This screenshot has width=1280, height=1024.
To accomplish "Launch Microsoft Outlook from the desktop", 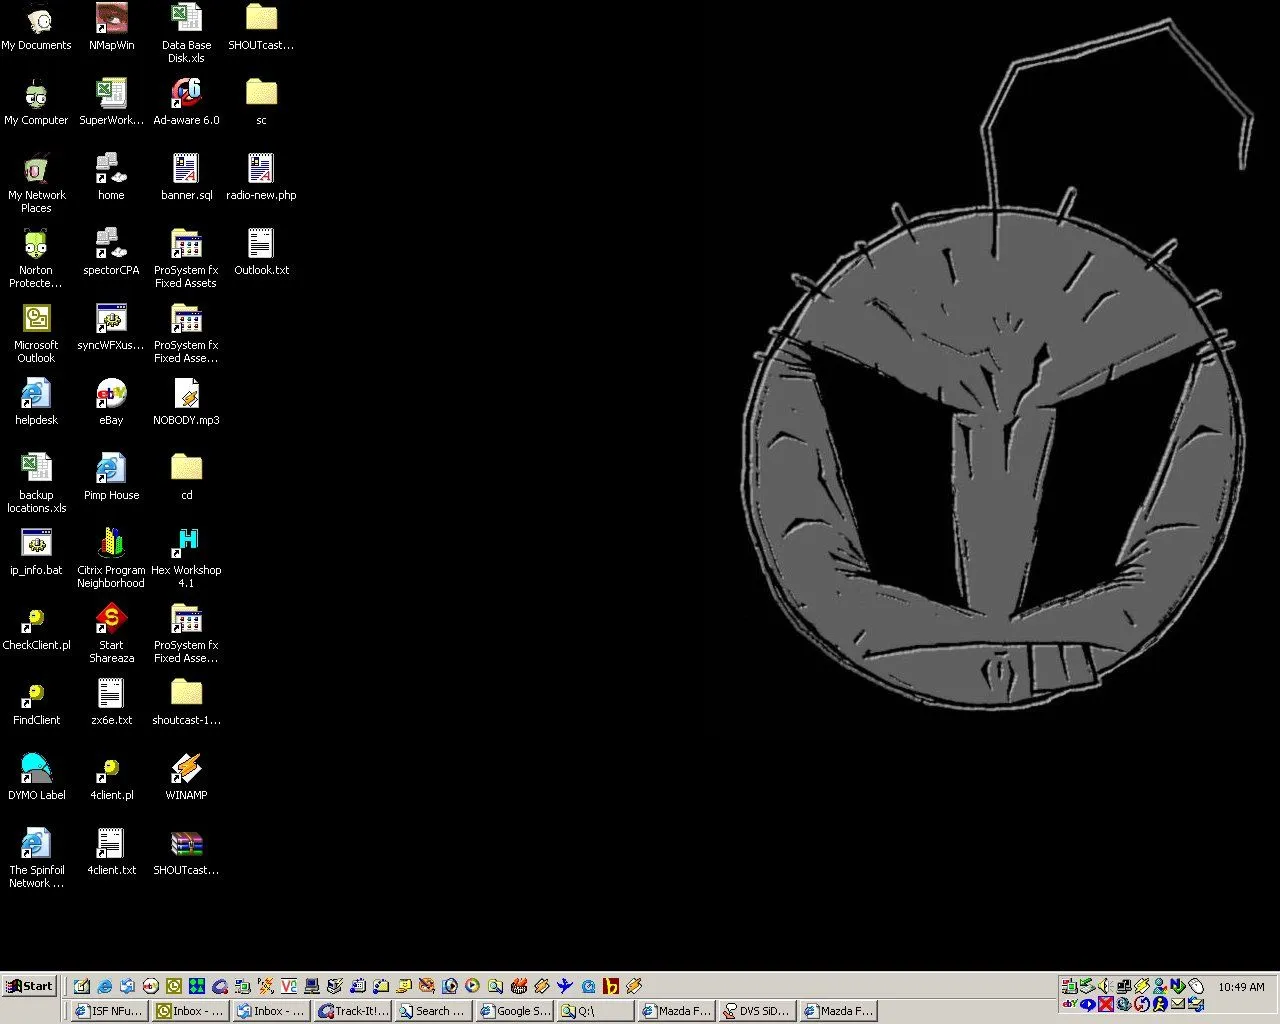I will (36, 320).
